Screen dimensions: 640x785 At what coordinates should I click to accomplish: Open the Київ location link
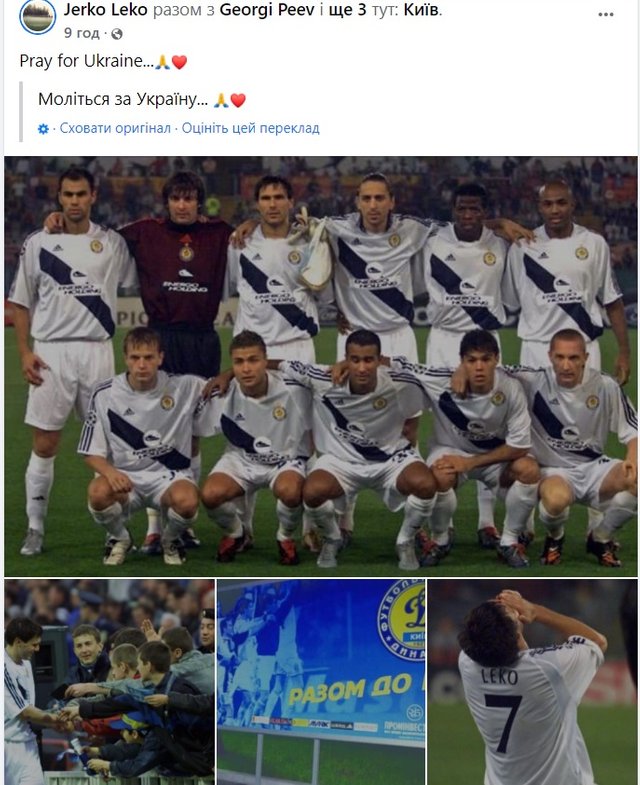[421, 10]
